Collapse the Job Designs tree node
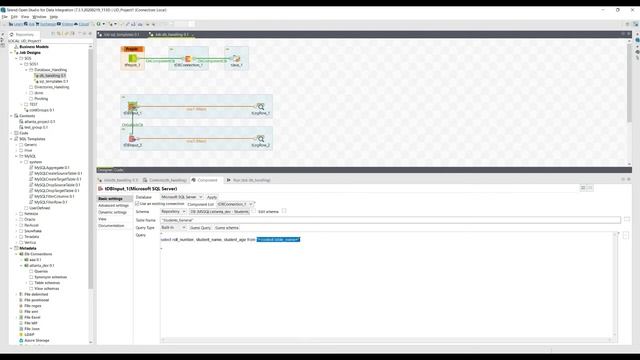 [11, 53]
